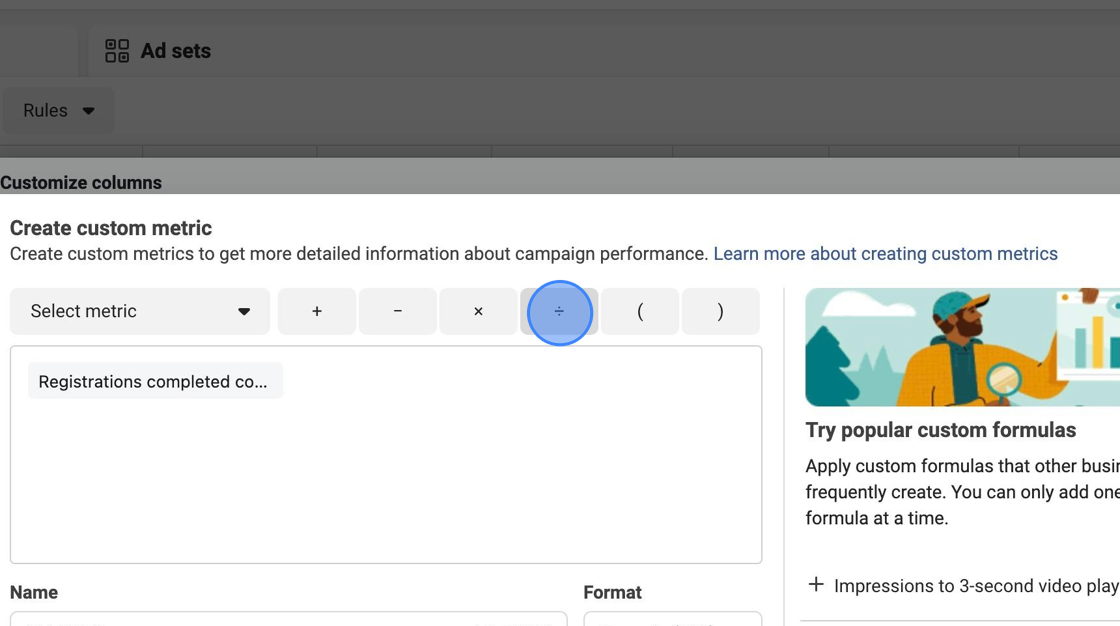Insert a closing parenthesis
Image resolution: width=1120 pixels, height=626 pixels.
tap(720, 311)
